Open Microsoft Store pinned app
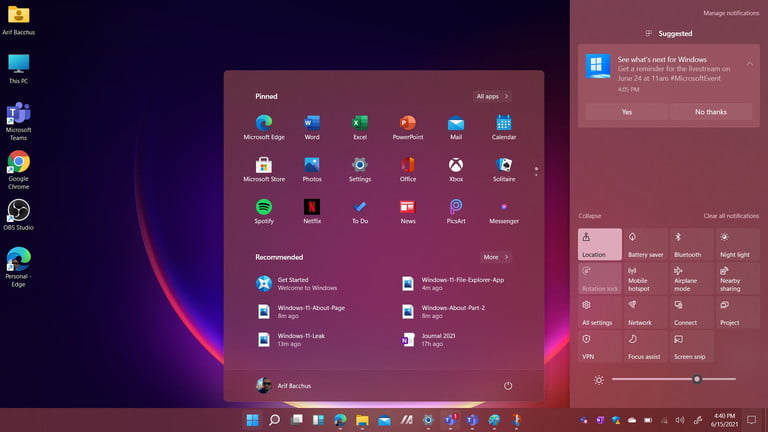 (264, 166)
